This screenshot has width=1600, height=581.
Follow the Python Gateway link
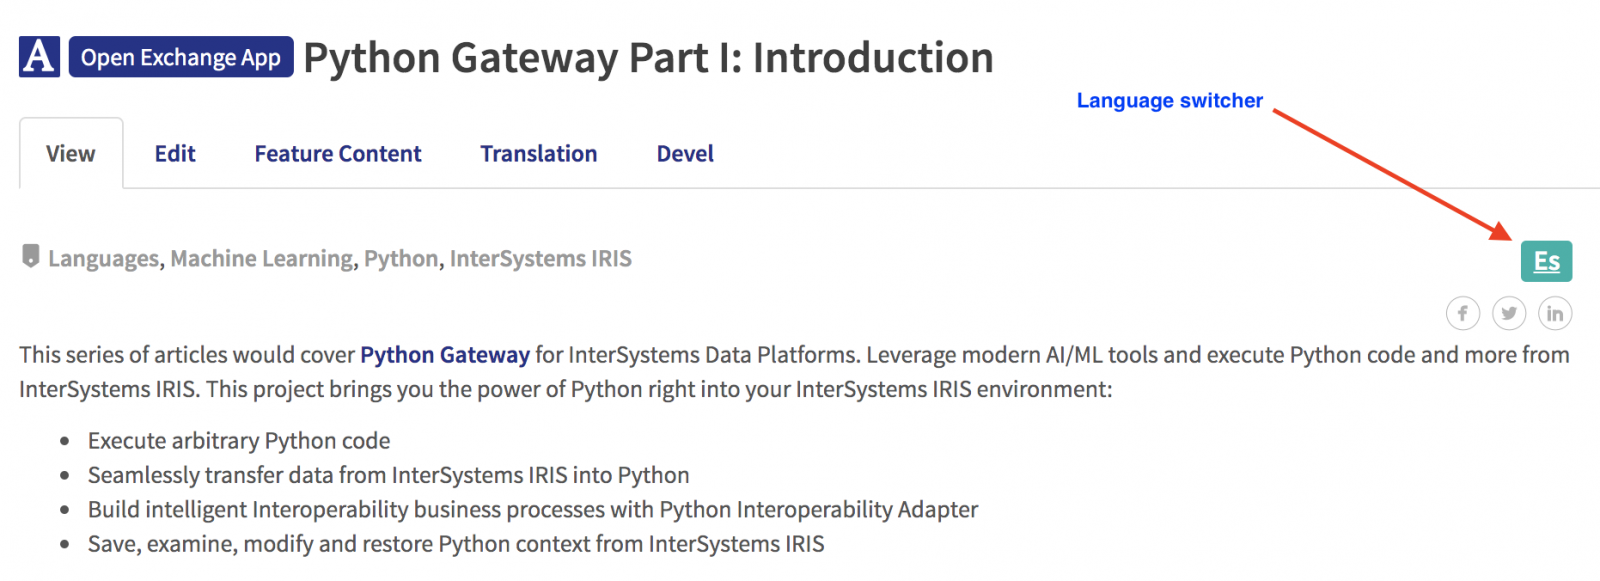coord(445,355)
